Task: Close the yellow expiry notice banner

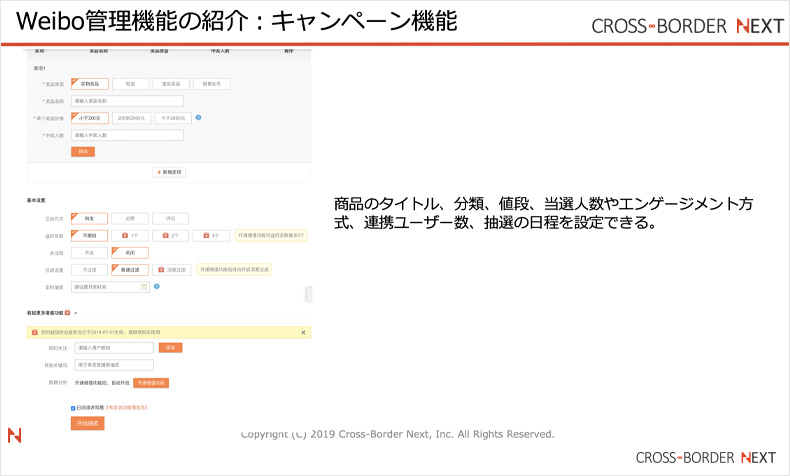Action: point(303,332)
